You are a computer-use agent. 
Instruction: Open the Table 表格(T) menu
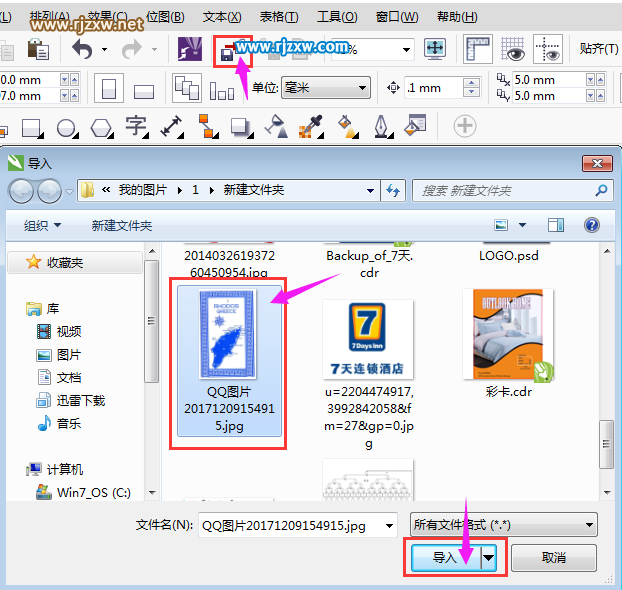click(x=279, y=17)
